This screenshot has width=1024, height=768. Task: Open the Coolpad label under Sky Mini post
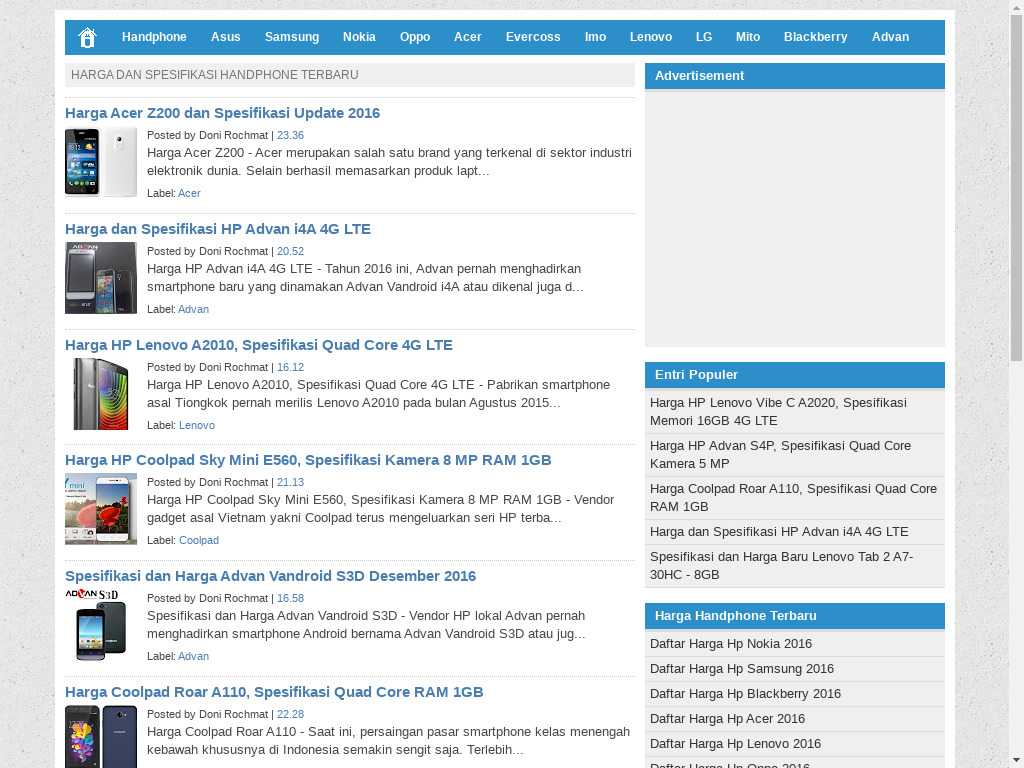point(199,541)
